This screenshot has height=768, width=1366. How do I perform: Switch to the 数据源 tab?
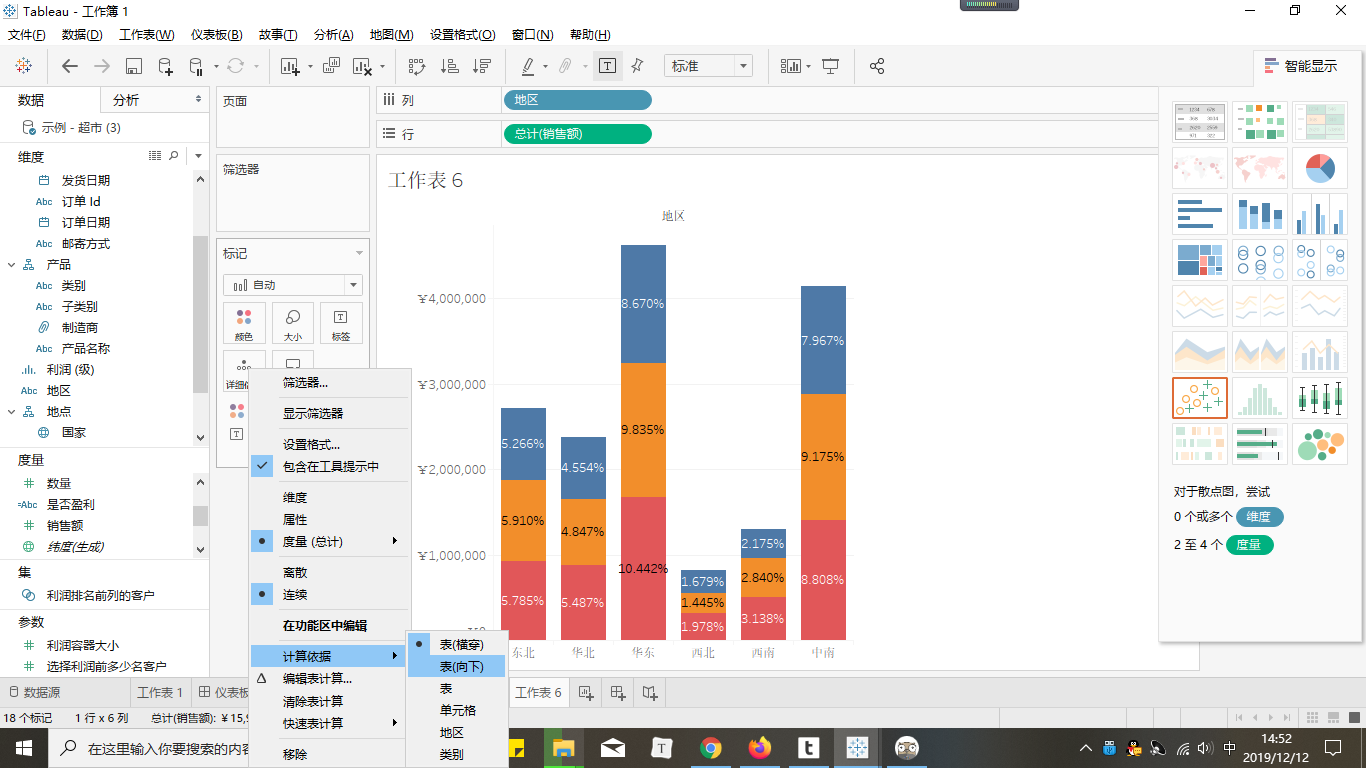34,692
